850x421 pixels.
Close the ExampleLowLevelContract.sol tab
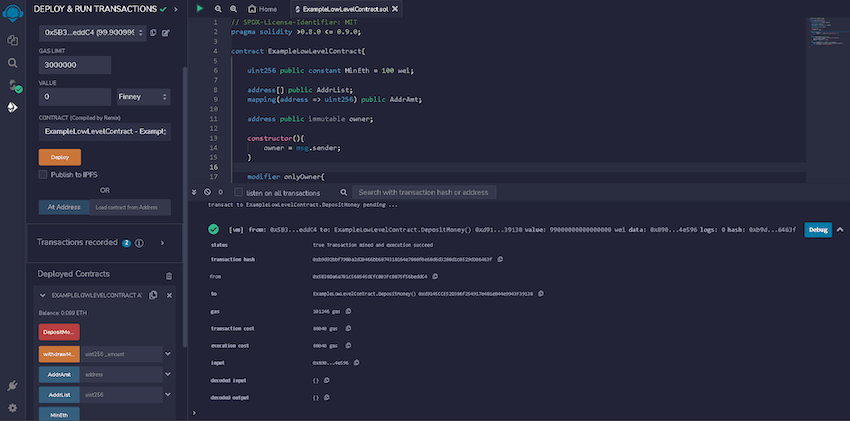[395, 9]
